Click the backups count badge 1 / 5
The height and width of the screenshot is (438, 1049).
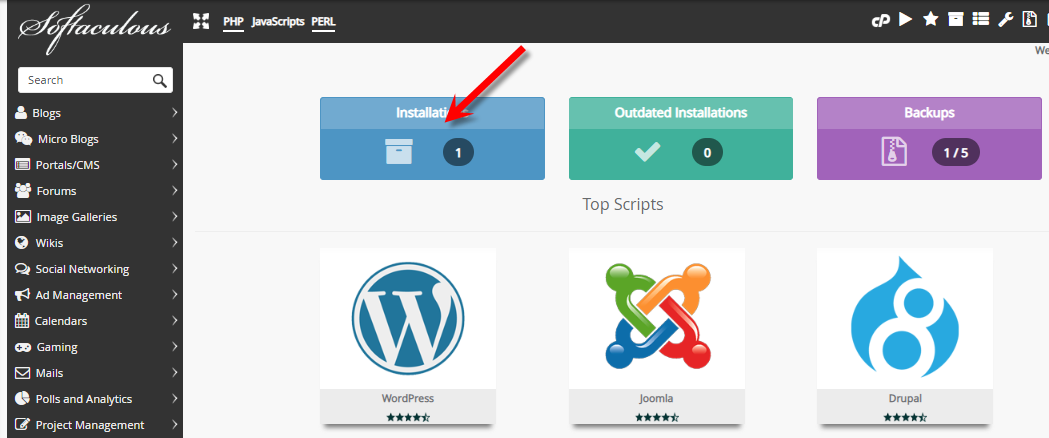[955, 152]
